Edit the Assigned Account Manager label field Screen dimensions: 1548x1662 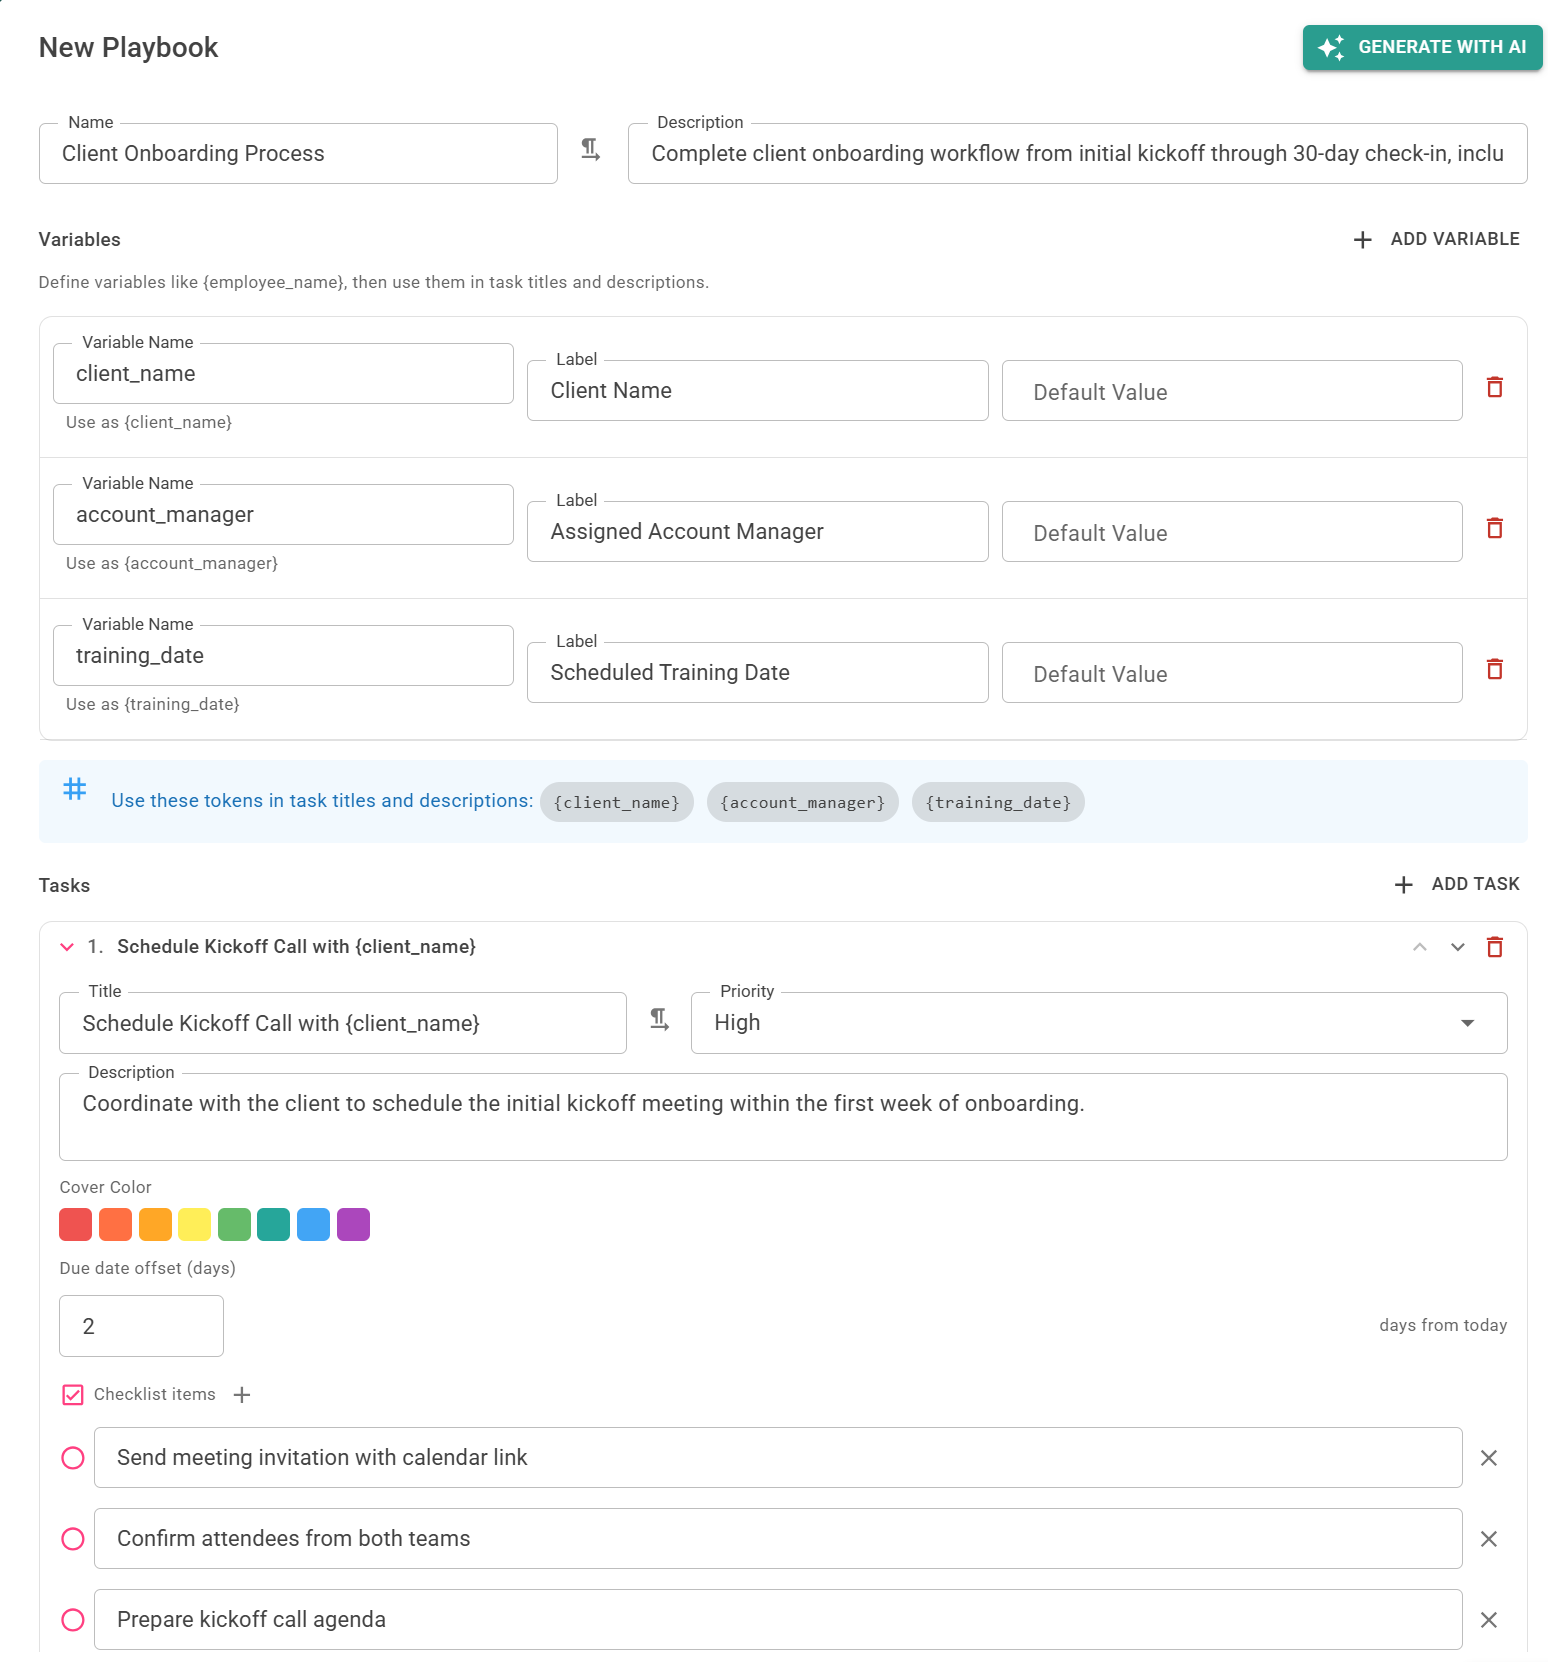click(x=758, y=532)
